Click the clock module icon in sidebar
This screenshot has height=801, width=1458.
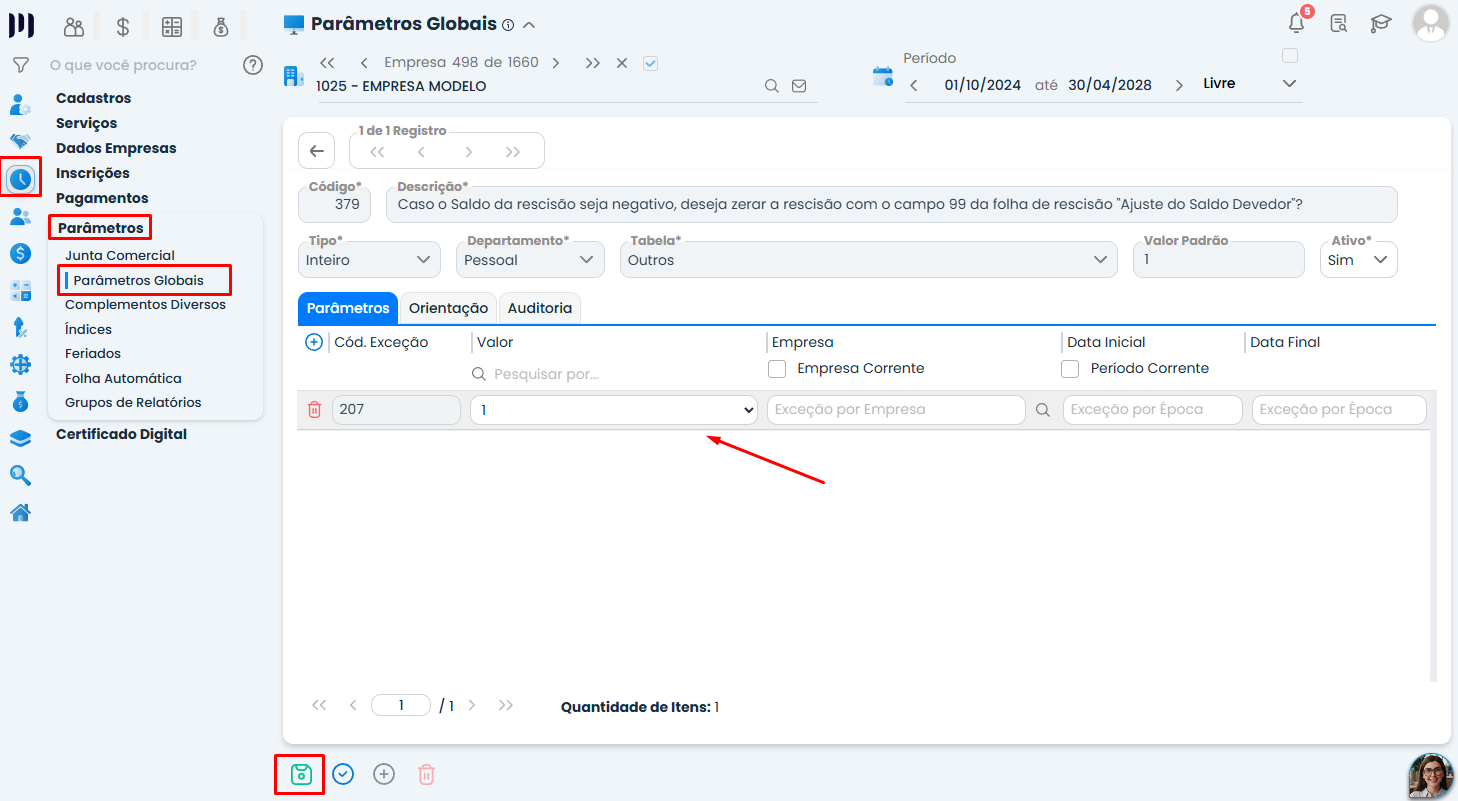(x=20, y=179)
